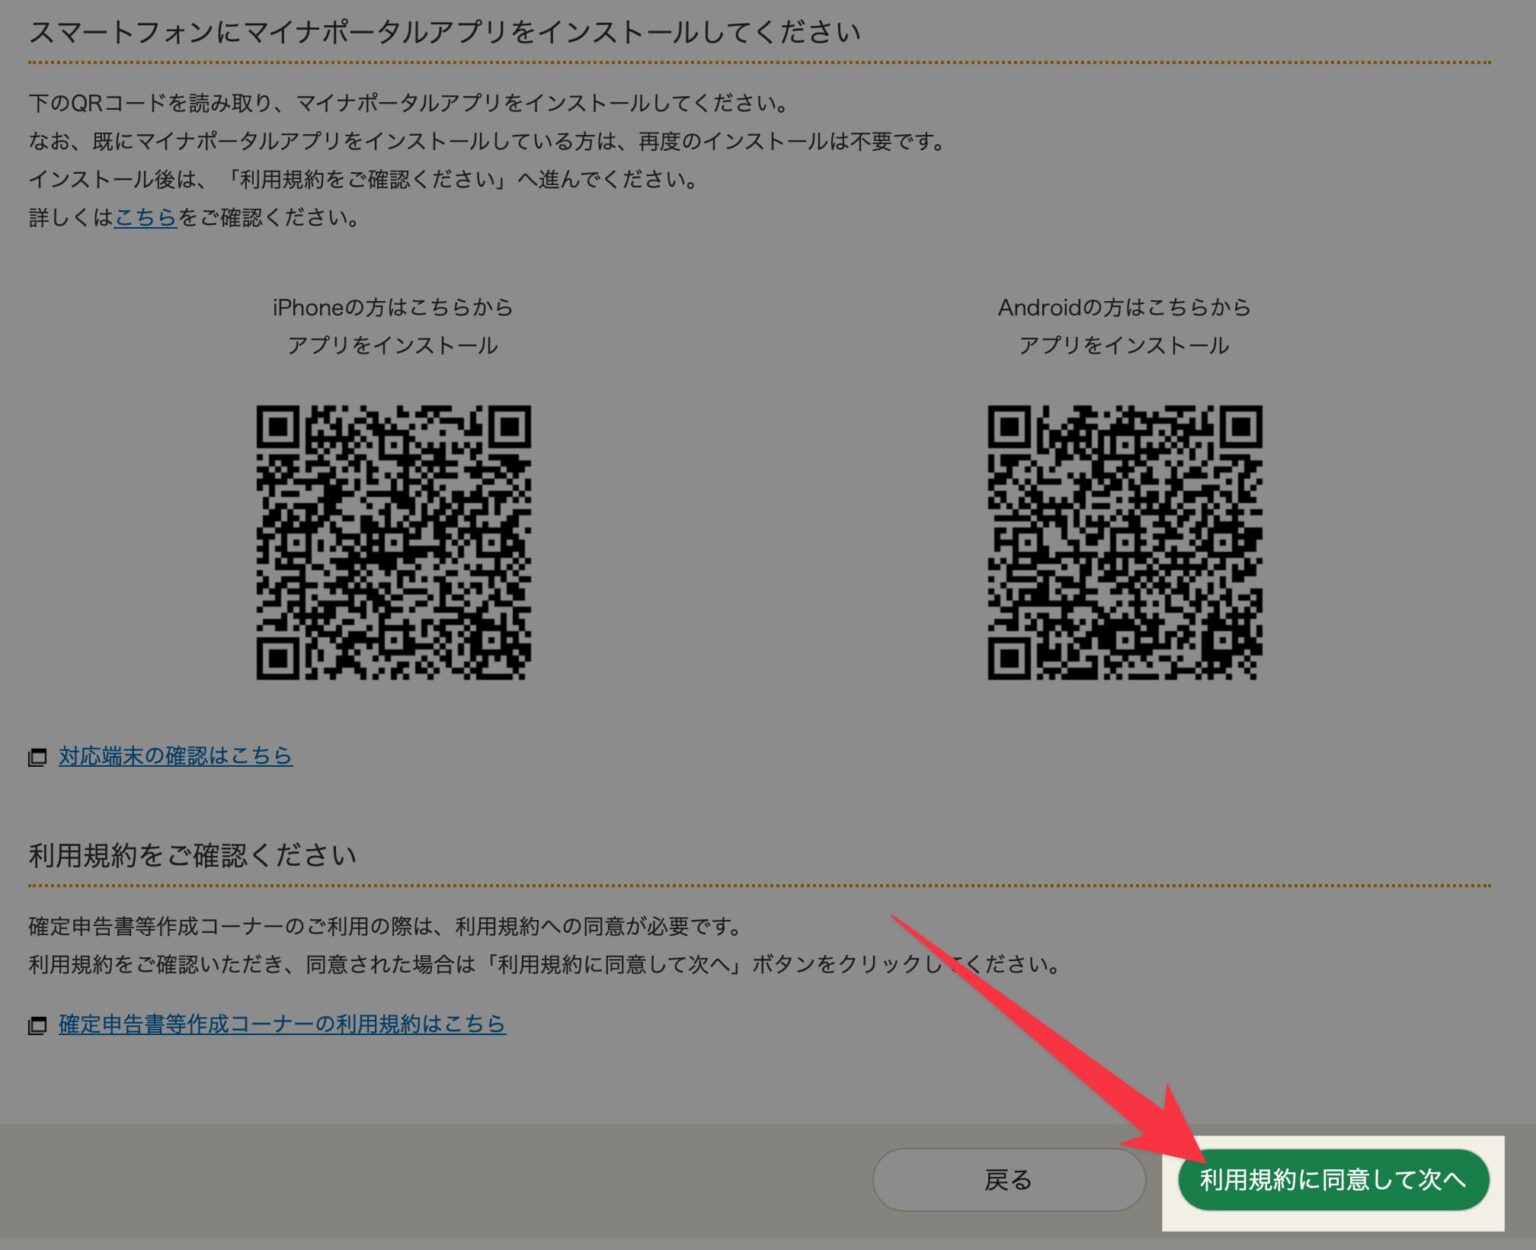Click the なお、既にマイナポータルアプリ note line

[x=487, y=141]
